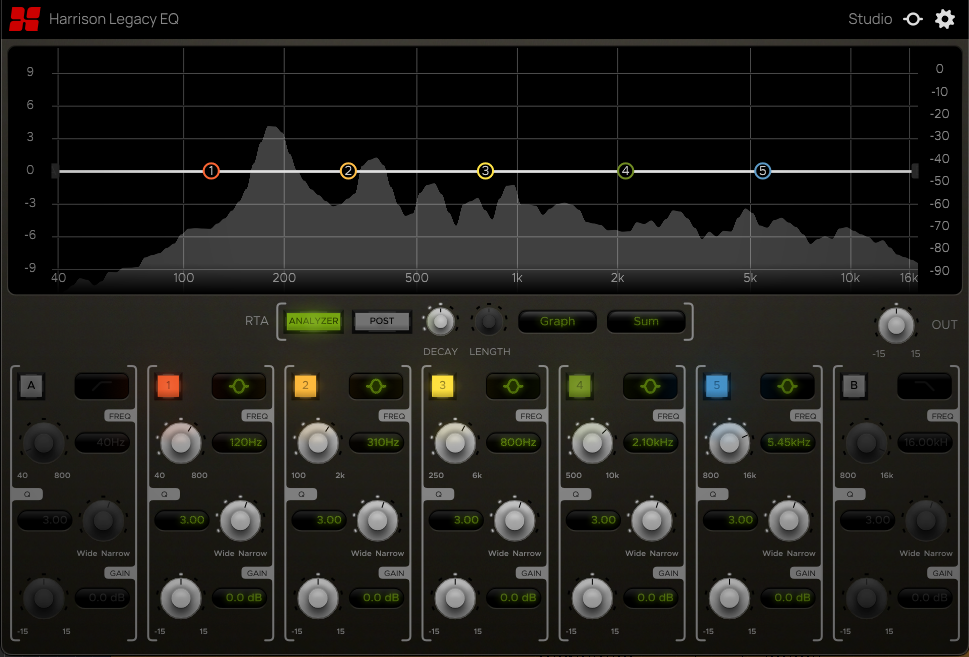Click the 2.10kHz frequency field

pos(651,442)
